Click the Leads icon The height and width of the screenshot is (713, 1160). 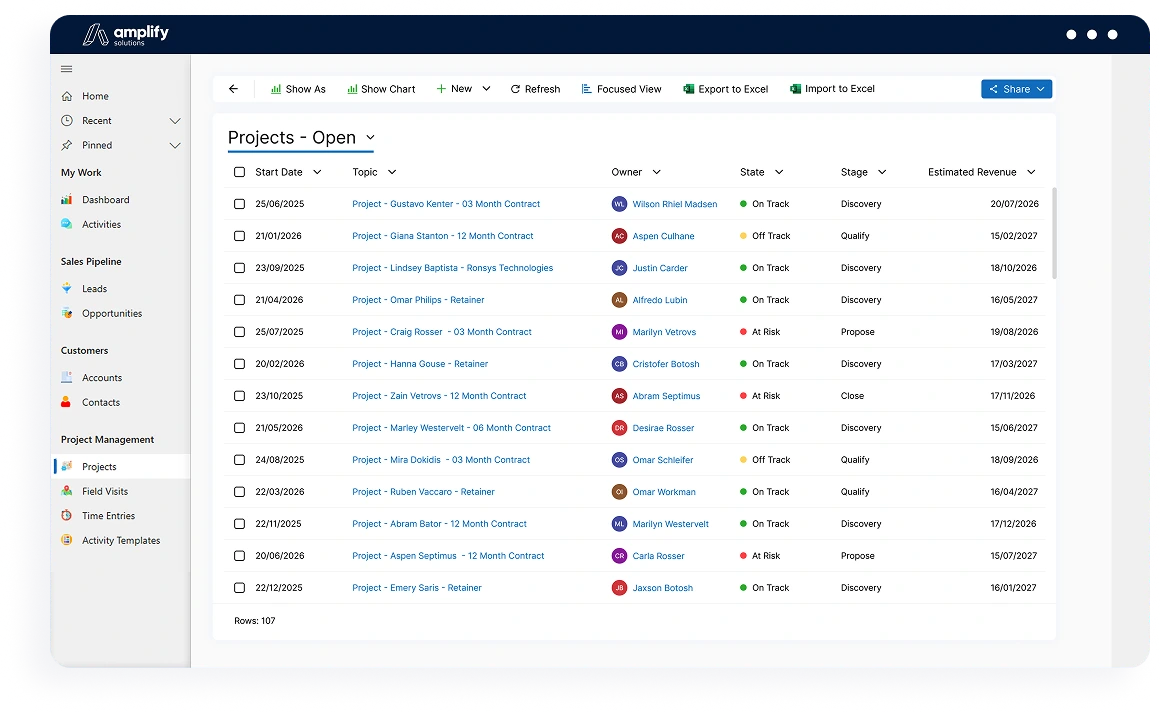67,288
